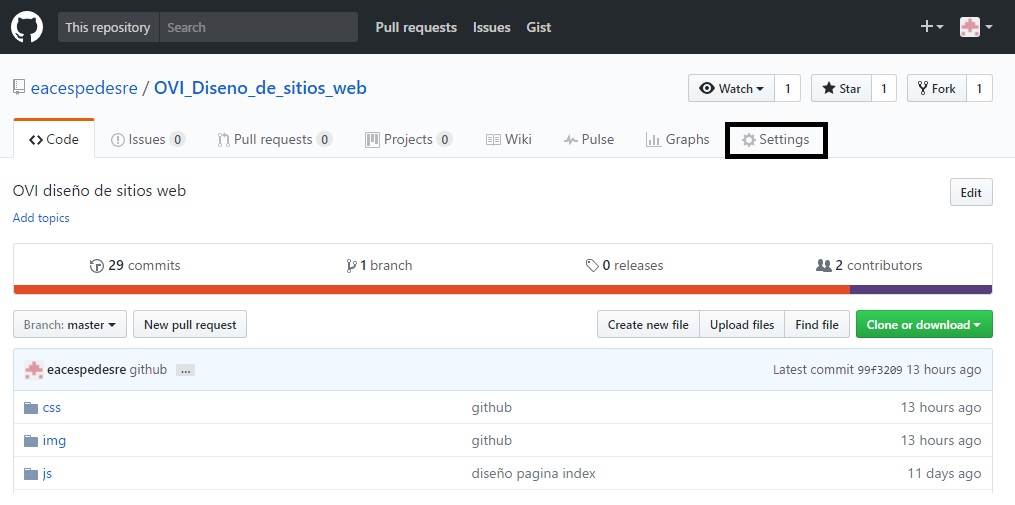Switch to the repository Pull requests tab
Viewport: 1015px width, 505px height.
coord(275,139)
